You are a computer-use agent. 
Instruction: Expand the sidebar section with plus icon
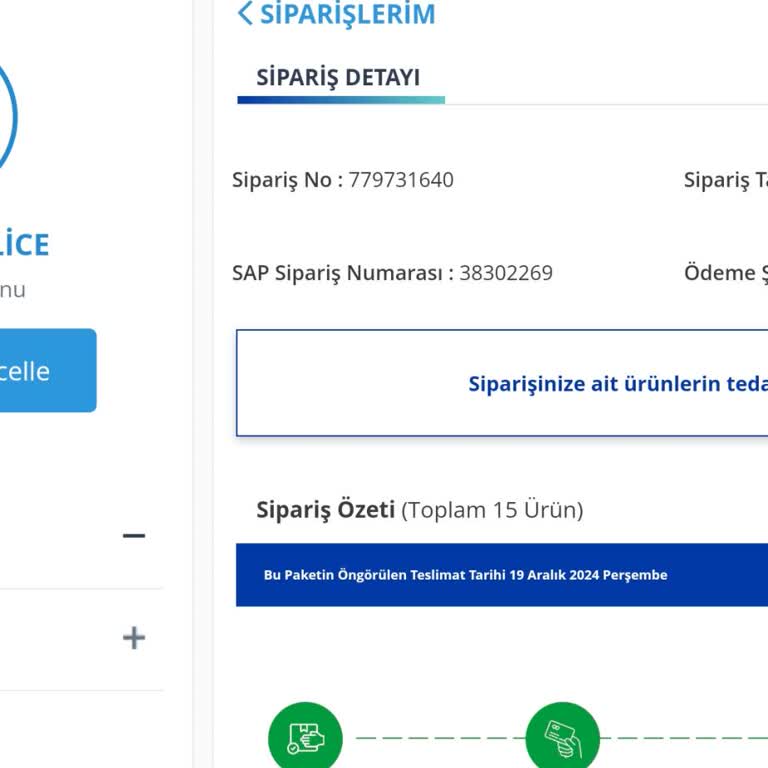coord(134,638)
